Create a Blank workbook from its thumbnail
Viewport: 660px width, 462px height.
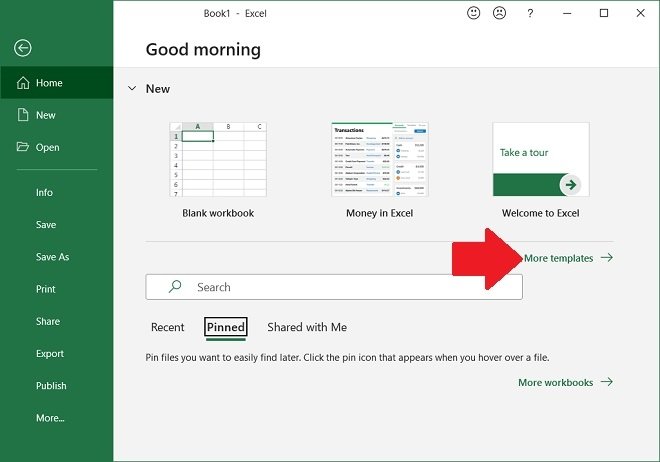218,159
